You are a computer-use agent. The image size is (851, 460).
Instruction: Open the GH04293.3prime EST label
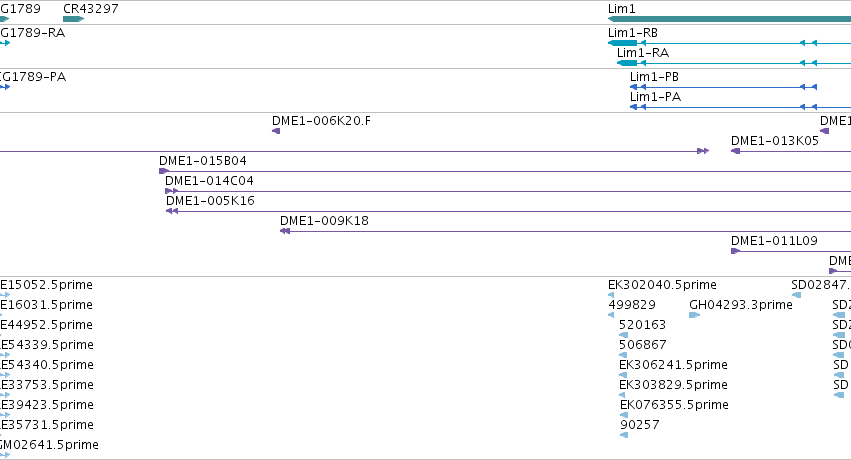click(741, 305)
